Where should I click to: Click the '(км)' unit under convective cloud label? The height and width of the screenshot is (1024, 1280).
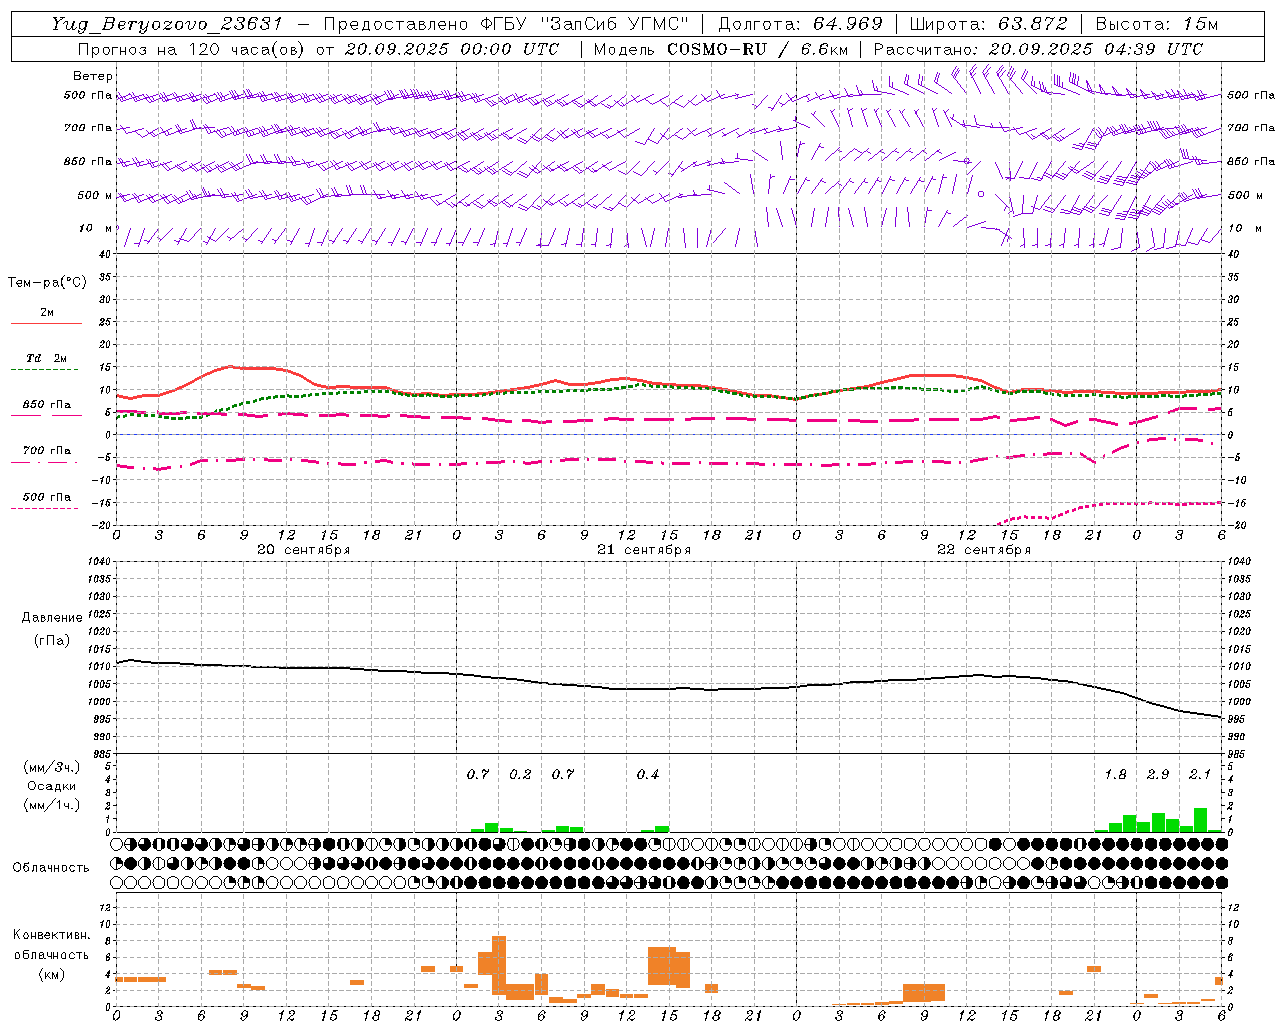(51, 974)
